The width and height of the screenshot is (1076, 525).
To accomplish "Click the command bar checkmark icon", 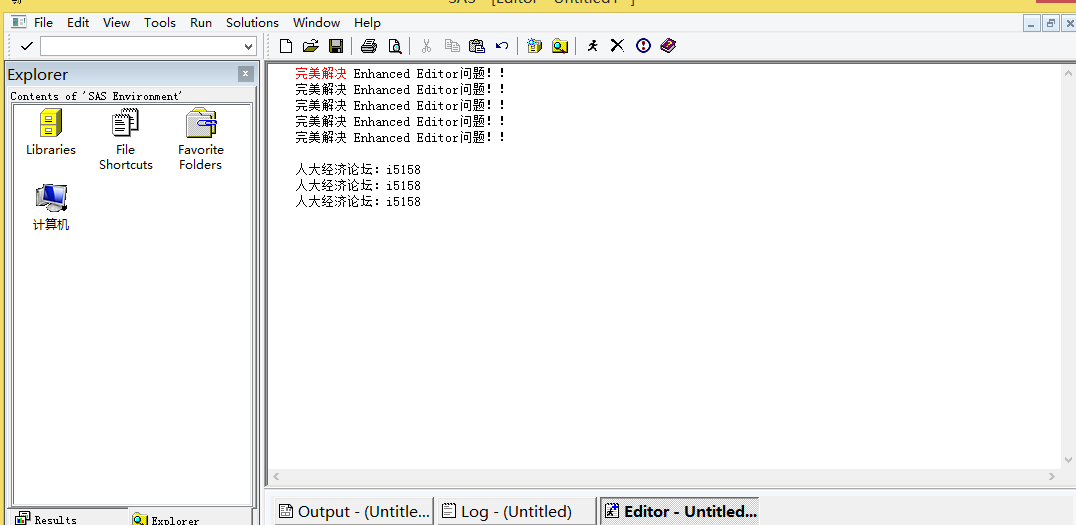I will pos(27,46).
